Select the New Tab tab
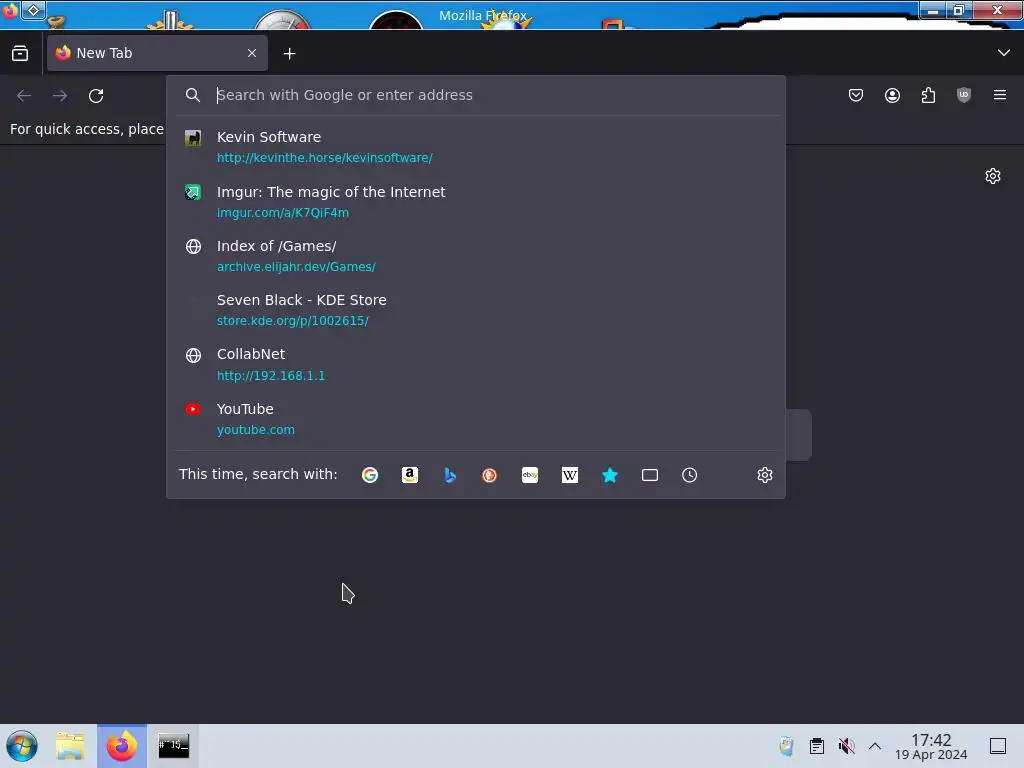 pos(157,53)
